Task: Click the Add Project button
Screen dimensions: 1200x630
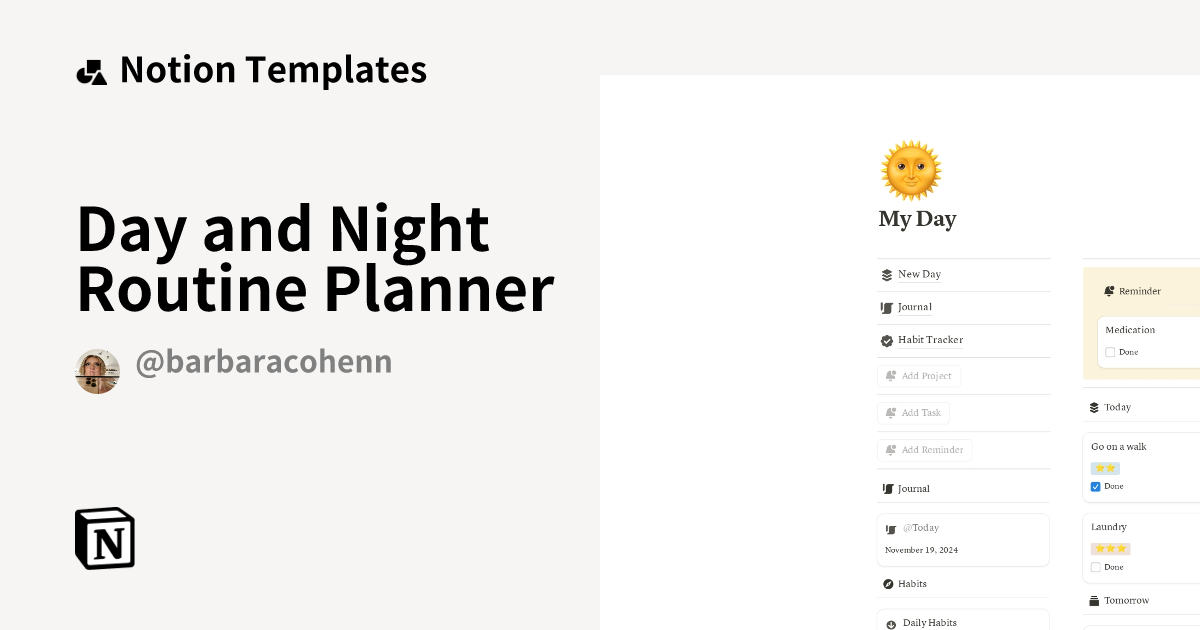Action: click(x=919, y=375)
